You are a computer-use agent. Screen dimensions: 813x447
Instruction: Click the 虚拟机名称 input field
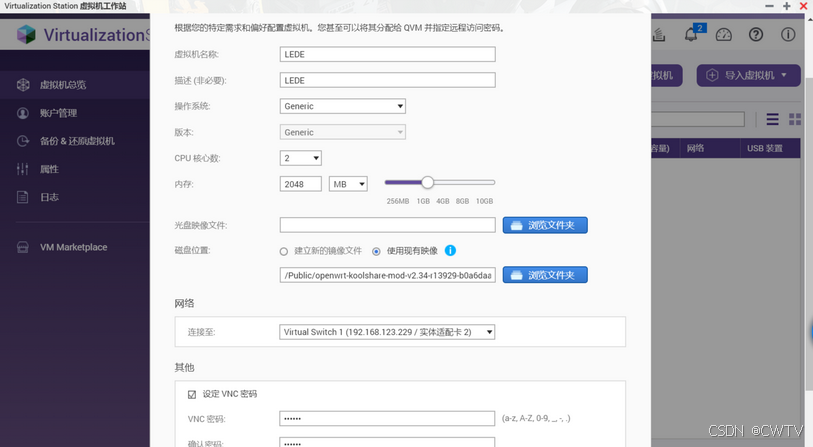pyautogui.click(x=387, y=54)
